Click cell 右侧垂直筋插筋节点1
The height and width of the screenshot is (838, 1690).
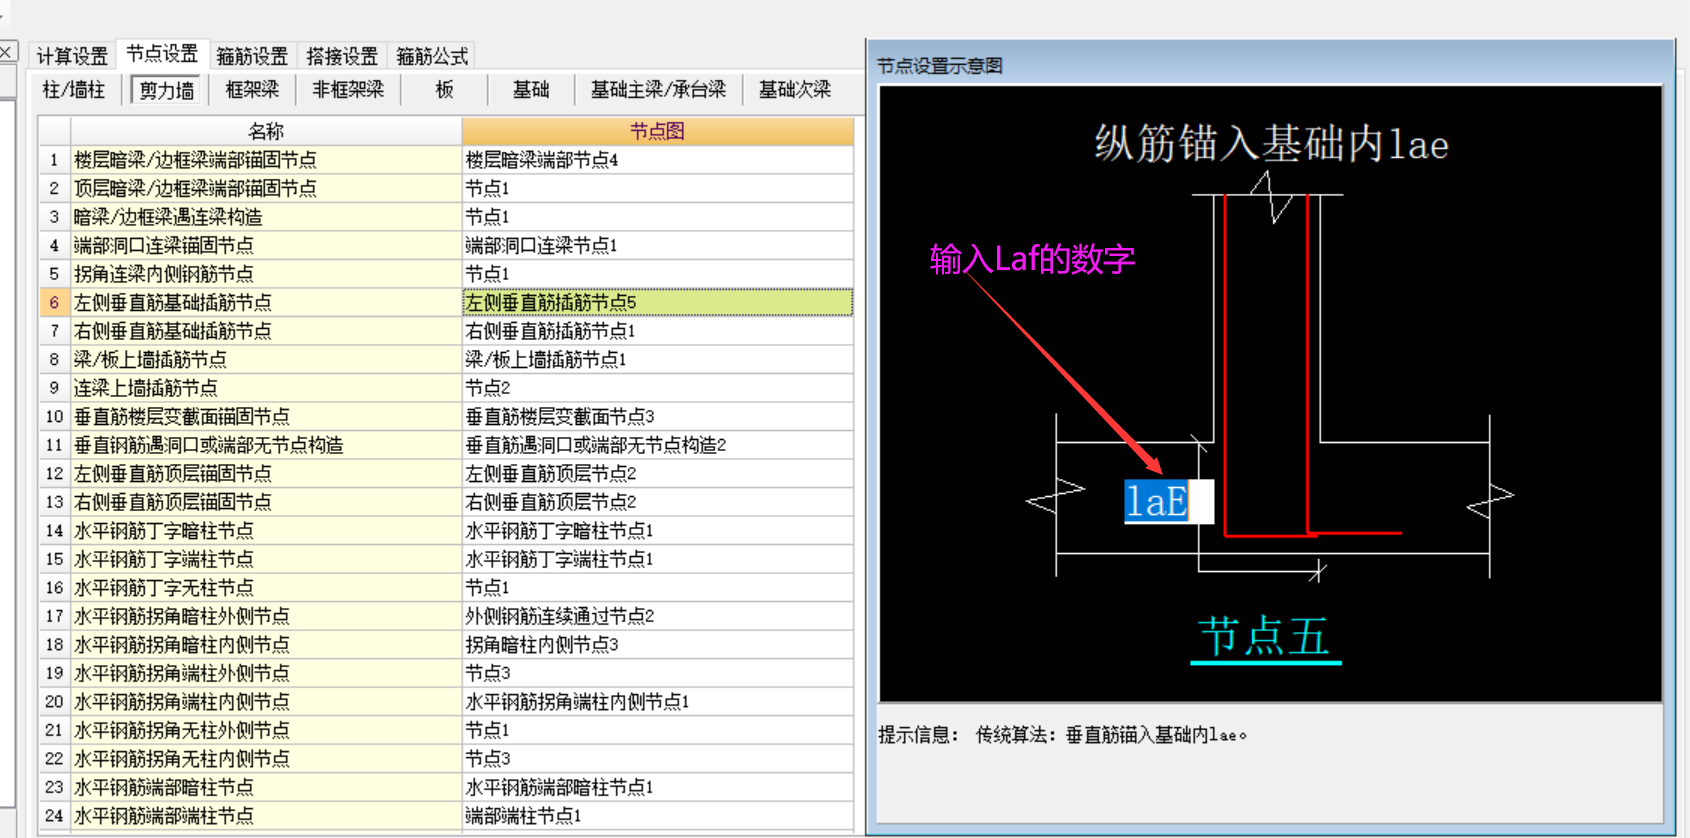[657, 331]
